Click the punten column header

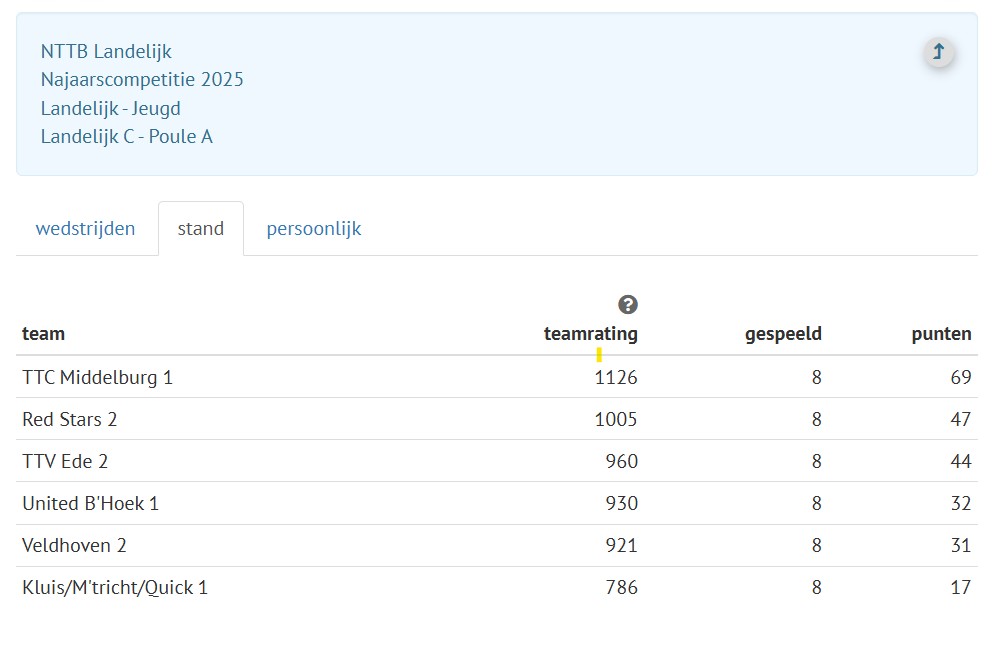tap(941, 334)
